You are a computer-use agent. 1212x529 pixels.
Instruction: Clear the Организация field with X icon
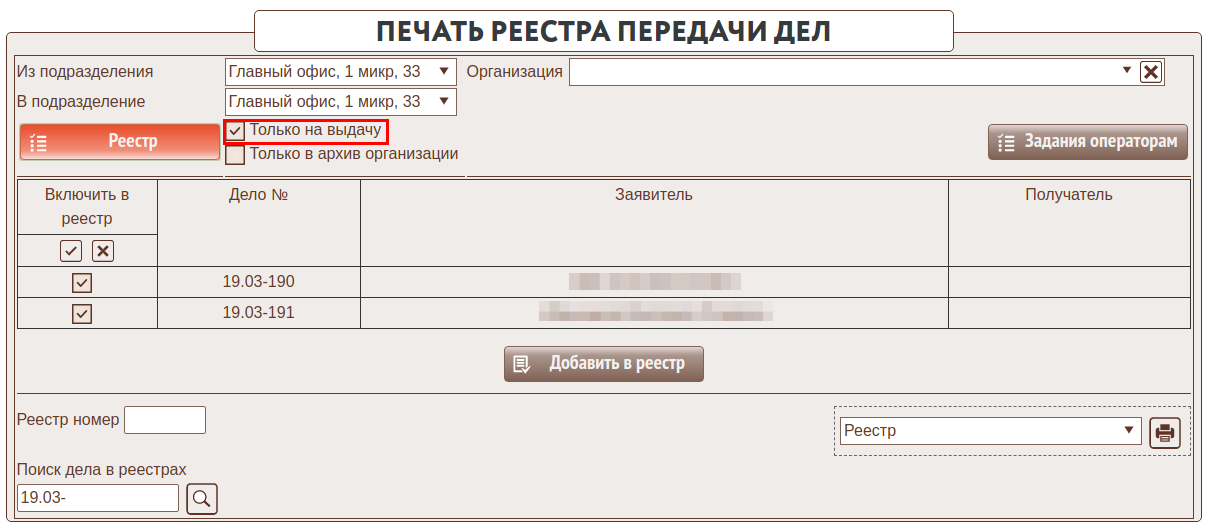1151,72
